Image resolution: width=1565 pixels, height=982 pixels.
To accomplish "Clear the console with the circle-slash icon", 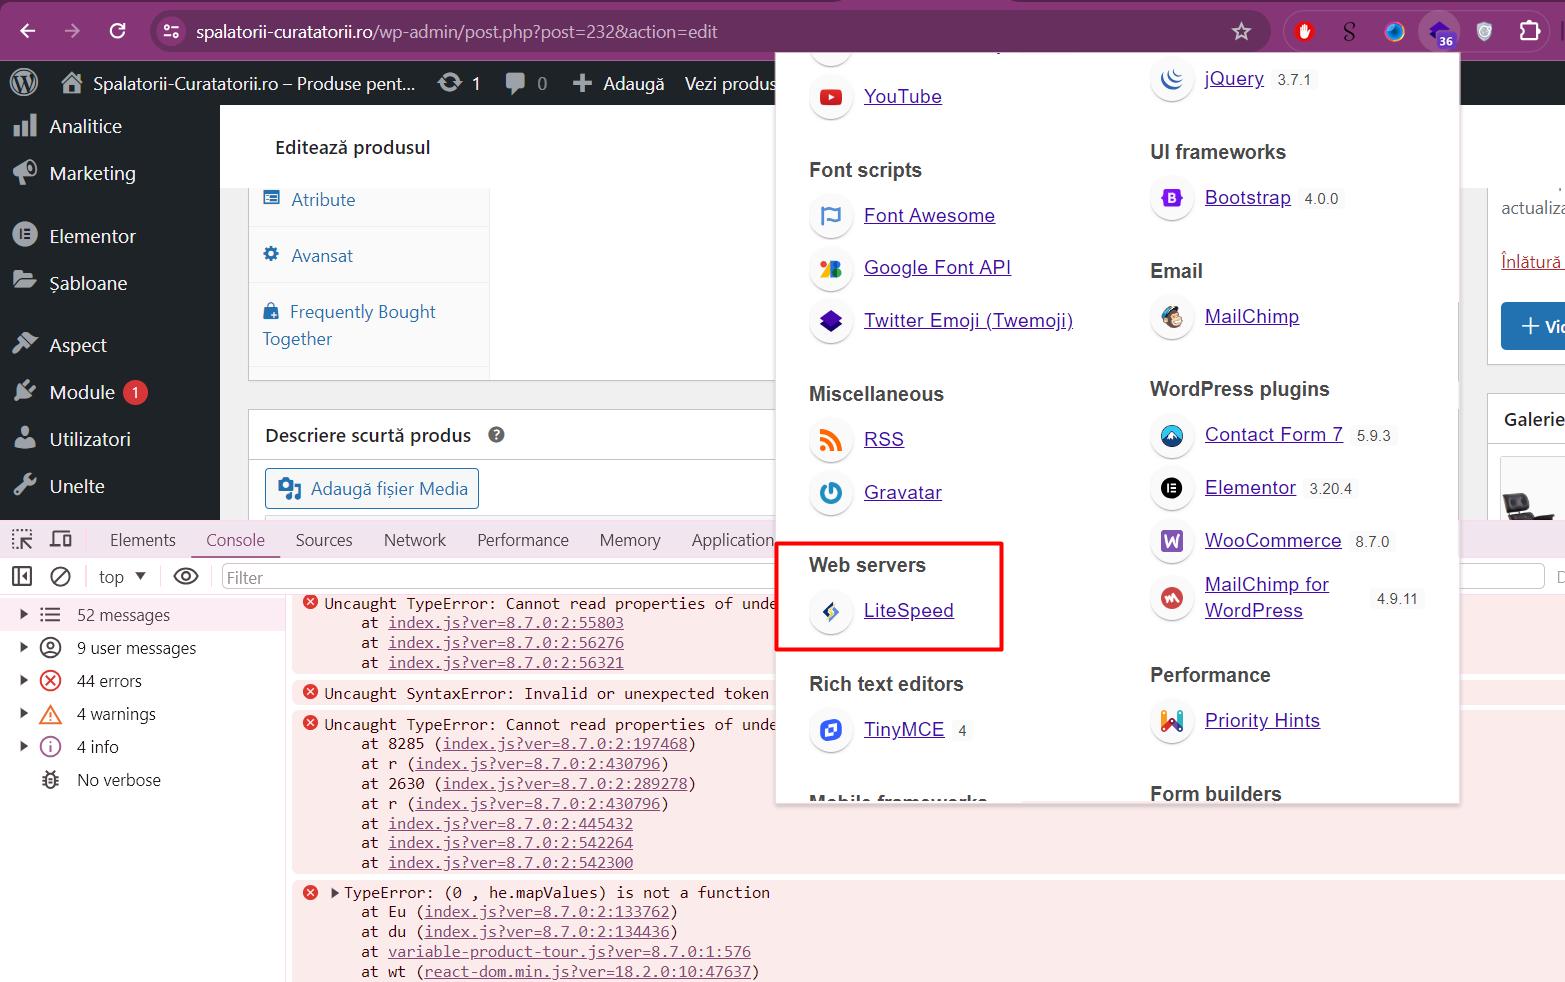I will click(x=60, y=576).
